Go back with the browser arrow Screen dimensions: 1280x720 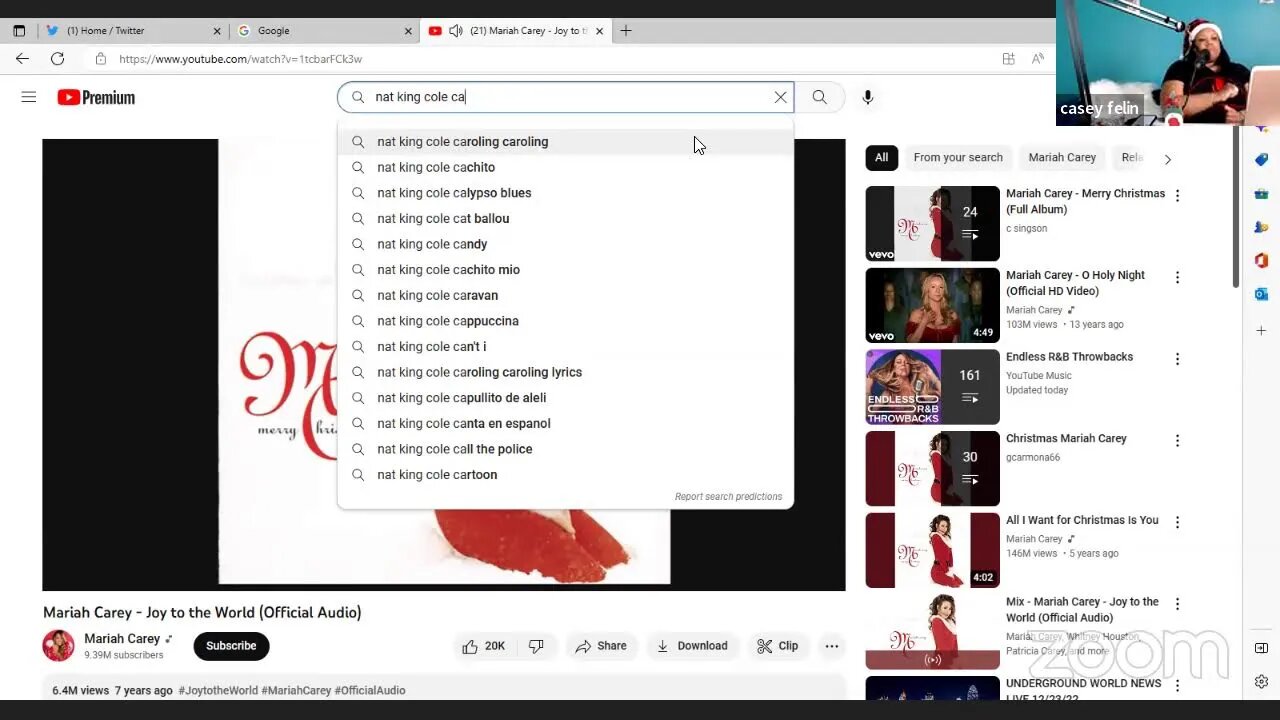(x=22, y=59)
